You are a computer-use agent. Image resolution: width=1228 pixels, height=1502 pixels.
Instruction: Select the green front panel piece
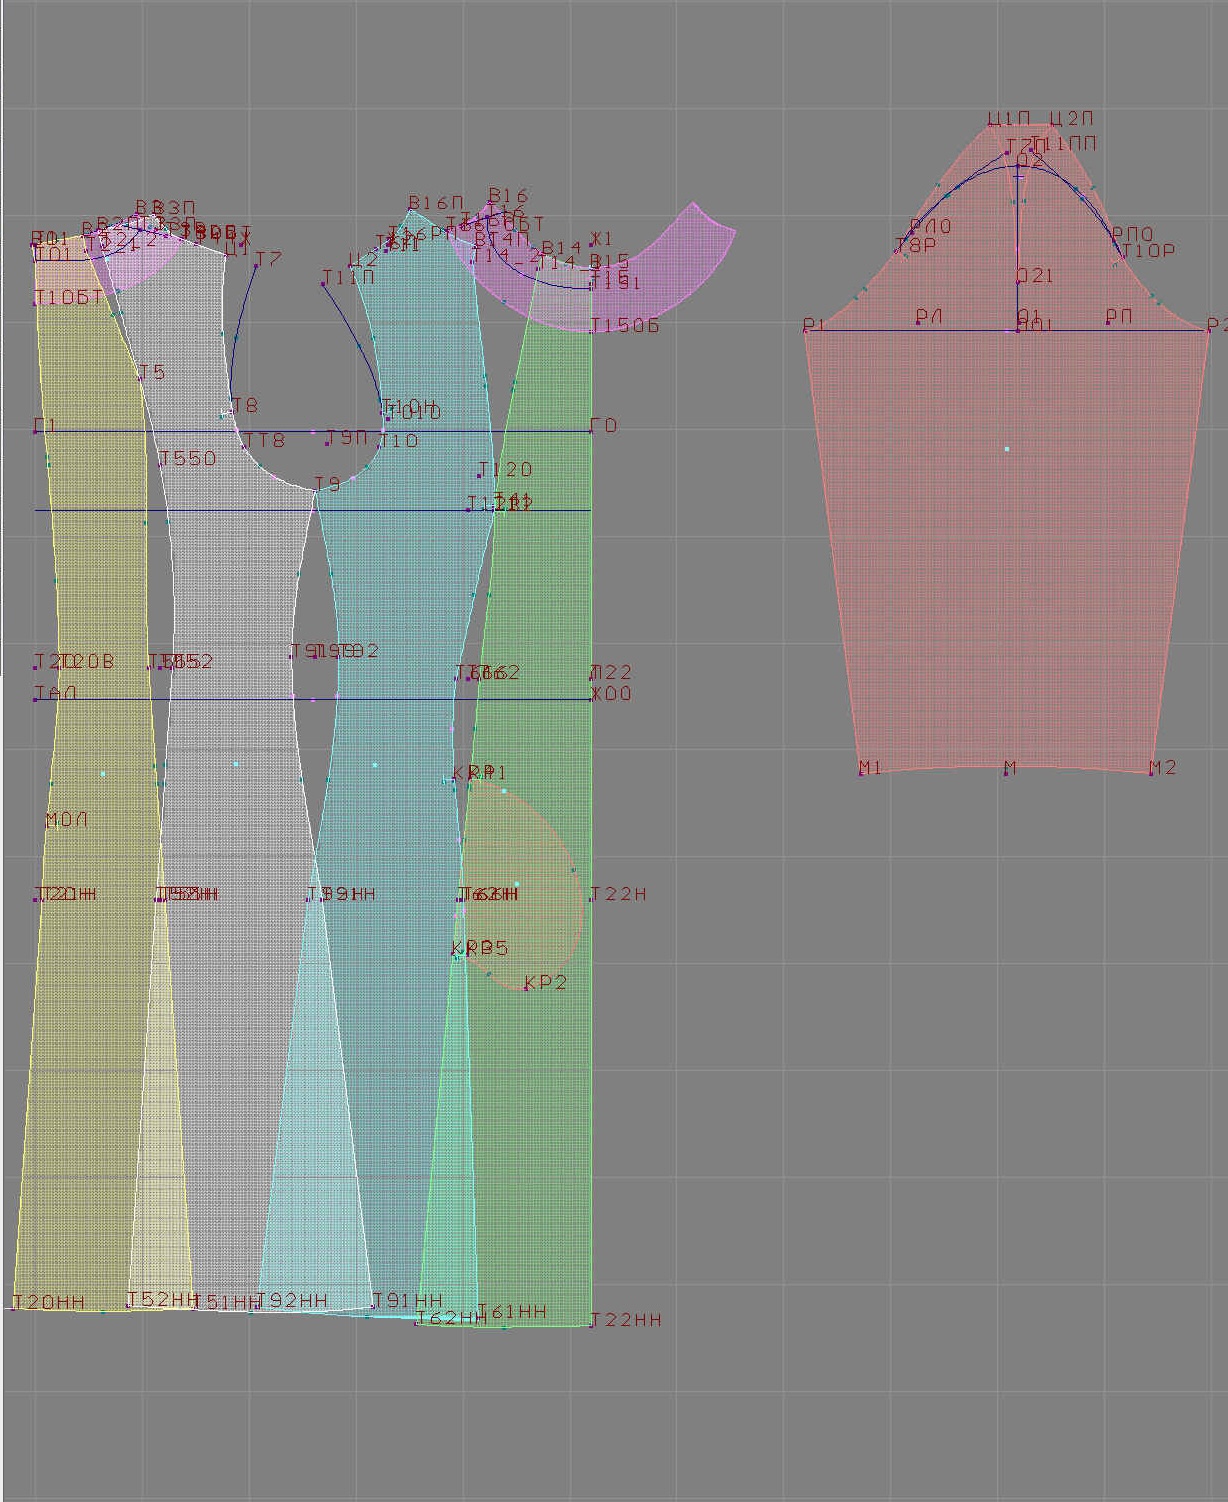[x=545, y=1100]
